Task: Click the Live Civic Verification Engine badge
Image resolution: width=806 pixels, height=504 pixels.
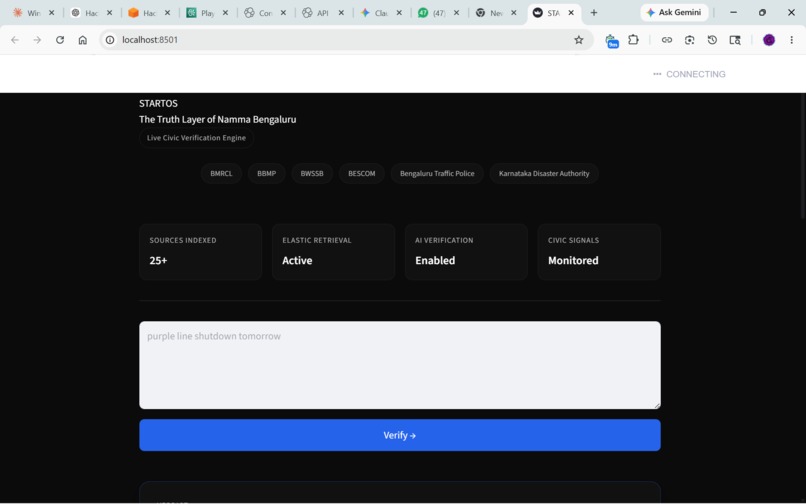Action: tap(196, 138)
